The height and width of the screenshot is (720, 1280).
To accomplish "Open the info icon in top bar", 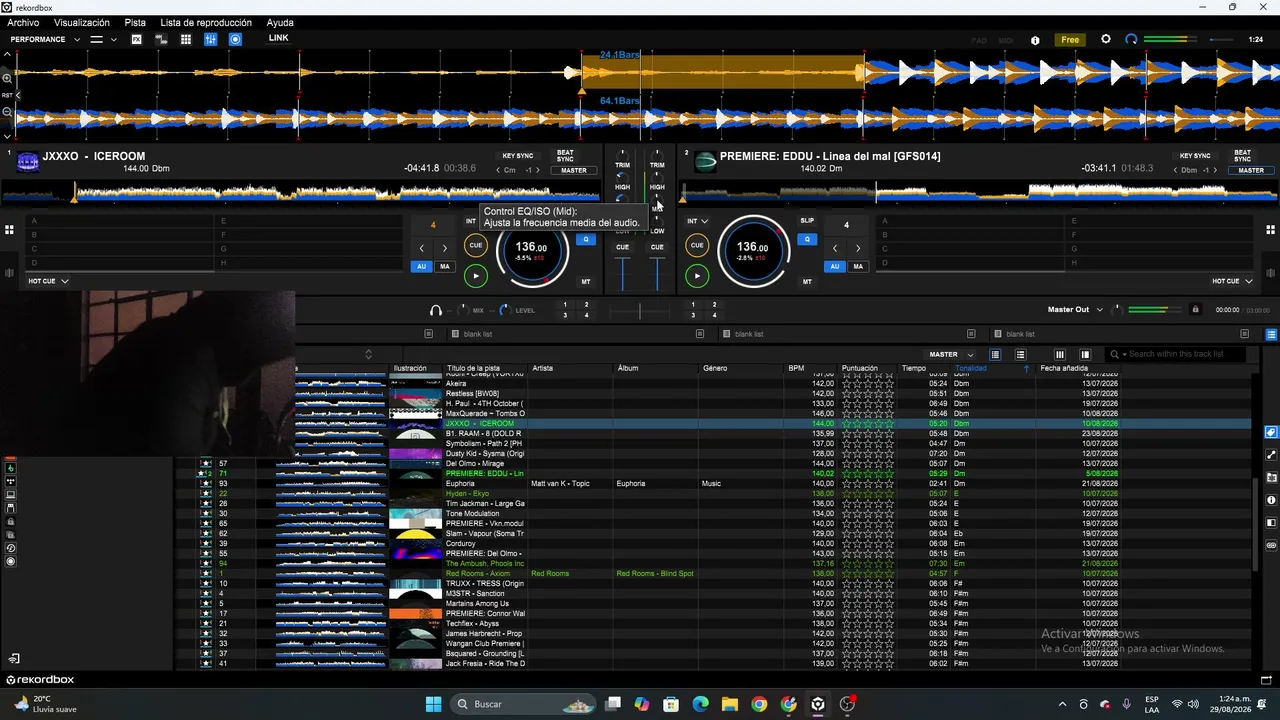I will (x=1035, y=40).
